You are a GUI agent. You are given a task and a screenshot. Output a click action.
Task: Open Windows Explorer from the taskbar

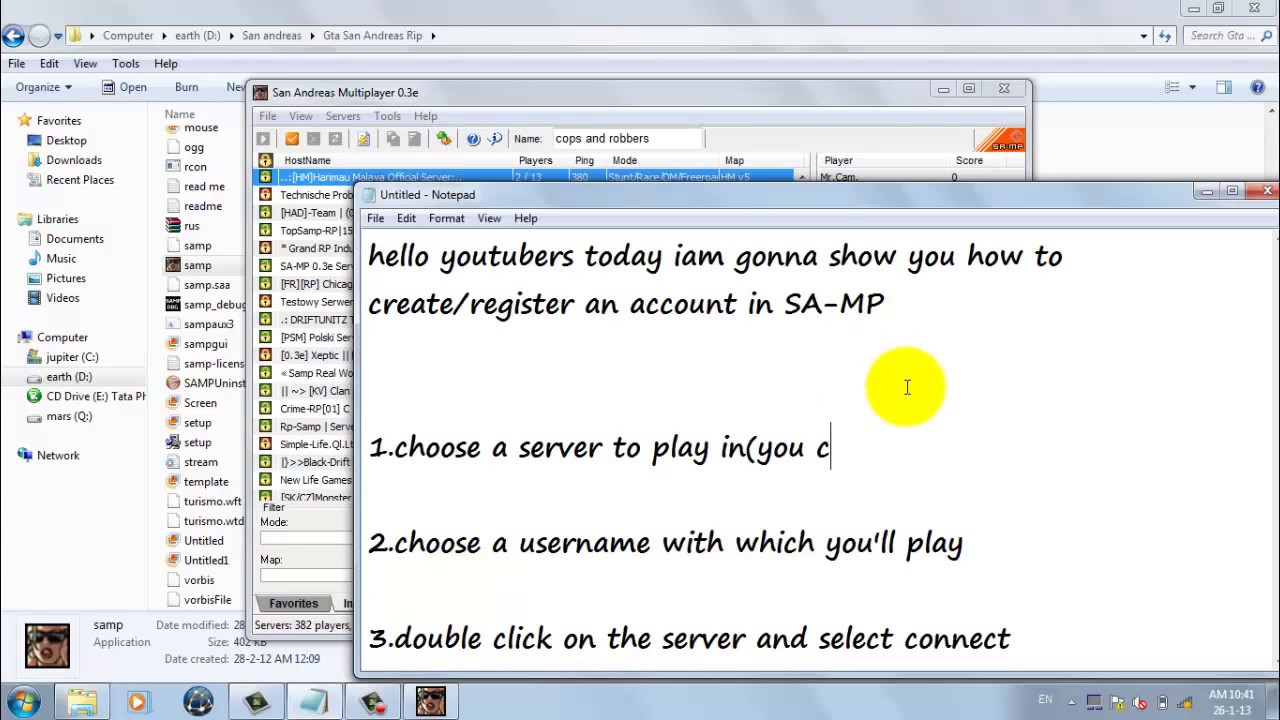[x=82, y=701]
